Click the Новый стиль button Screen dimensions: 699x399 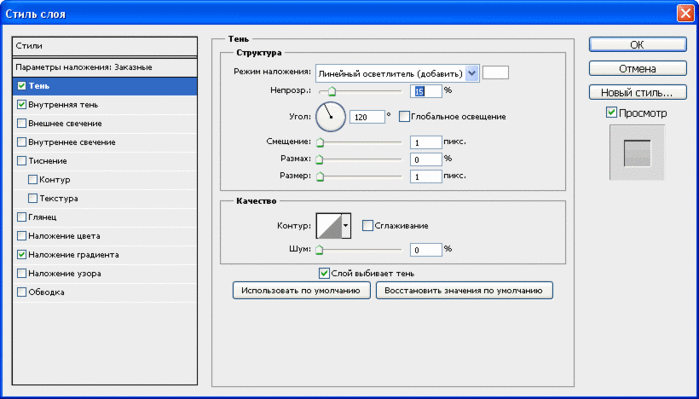[637, 93]
